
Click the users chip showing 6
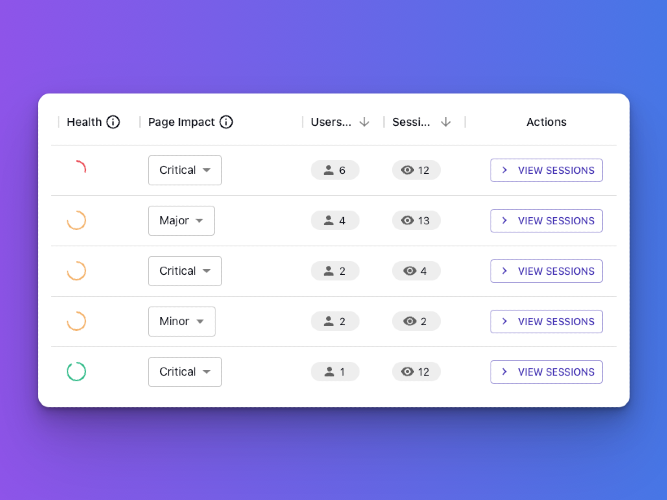click(335, 170)
